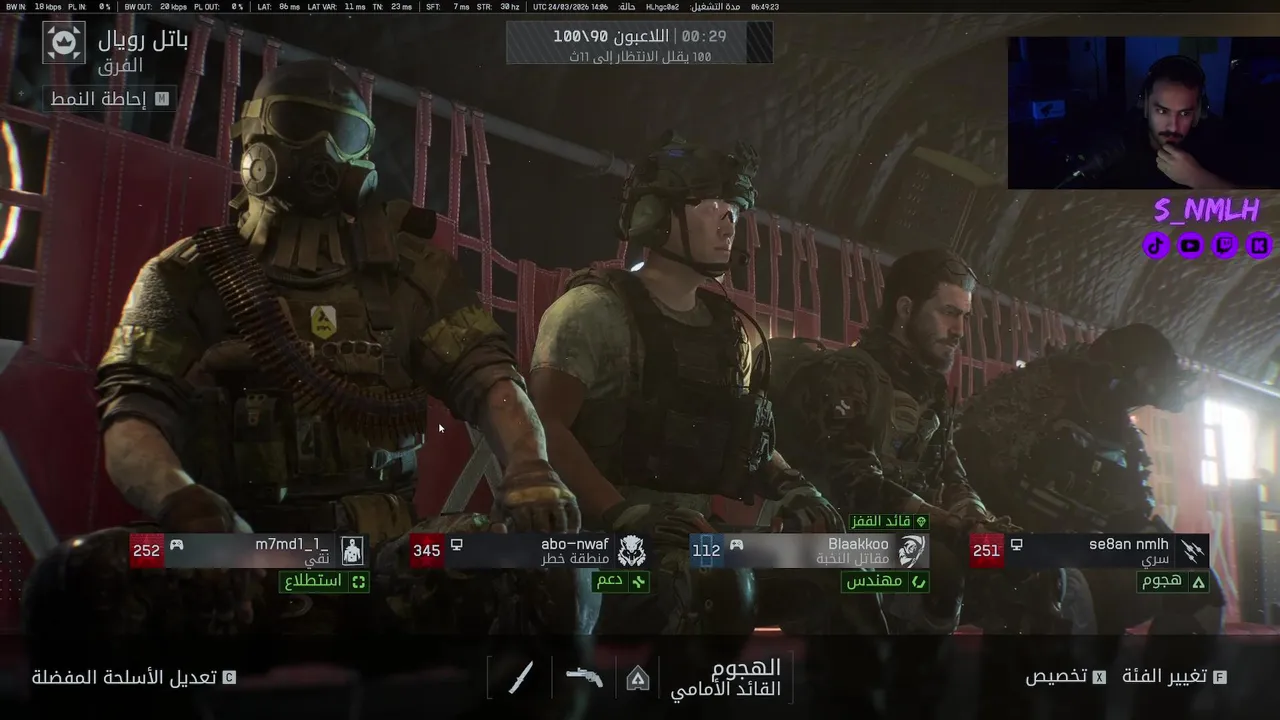Image resolution: width=1280 pixels, height=720 pixels.
Task: Click LAT 96 ms network stat
Action: (x=278, y=6)
